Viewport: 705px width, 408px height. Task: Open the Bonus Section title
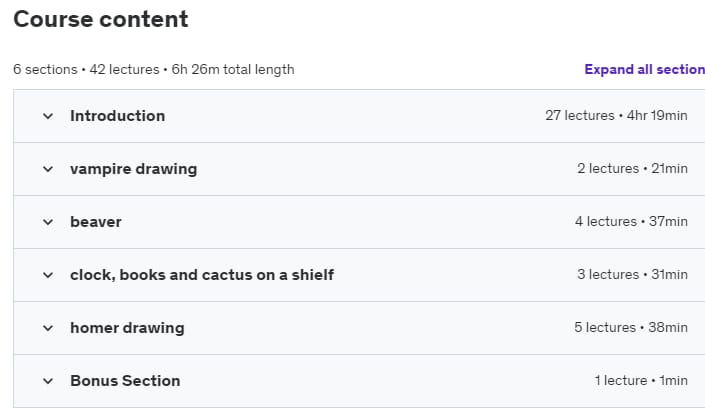tap(125, 381)
